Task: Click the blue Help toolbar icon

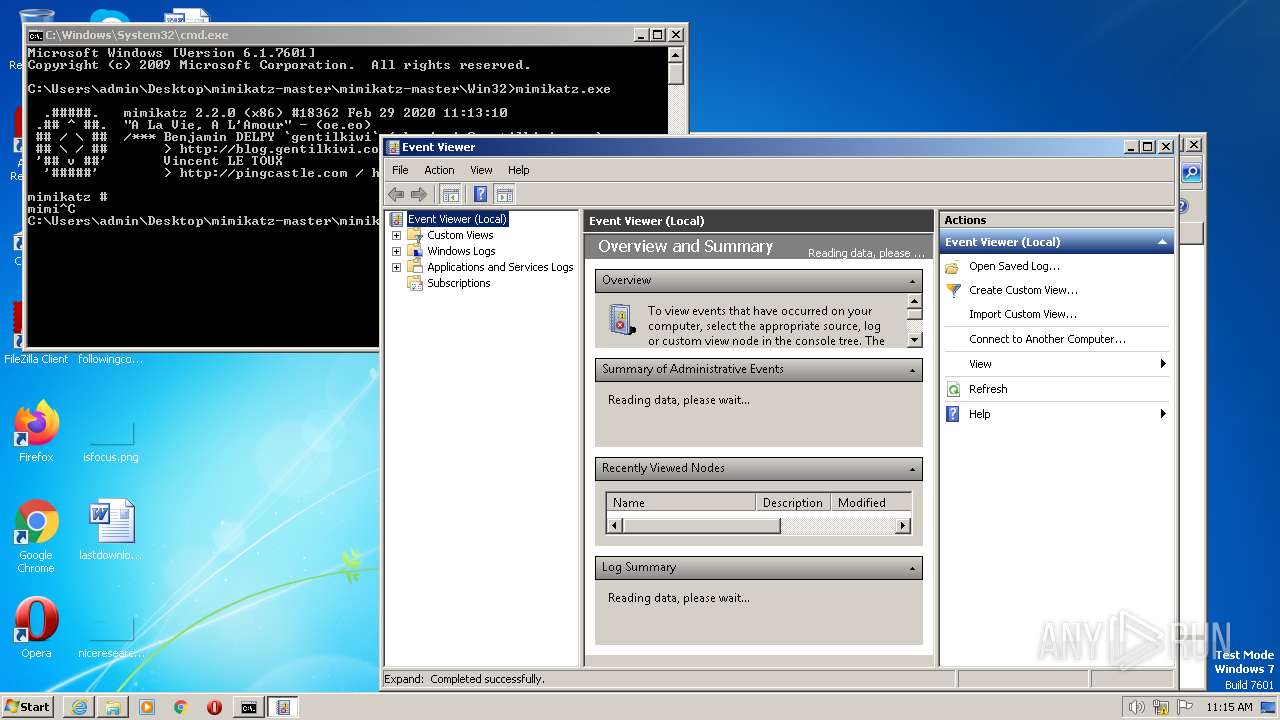Action: coord(480,194)
